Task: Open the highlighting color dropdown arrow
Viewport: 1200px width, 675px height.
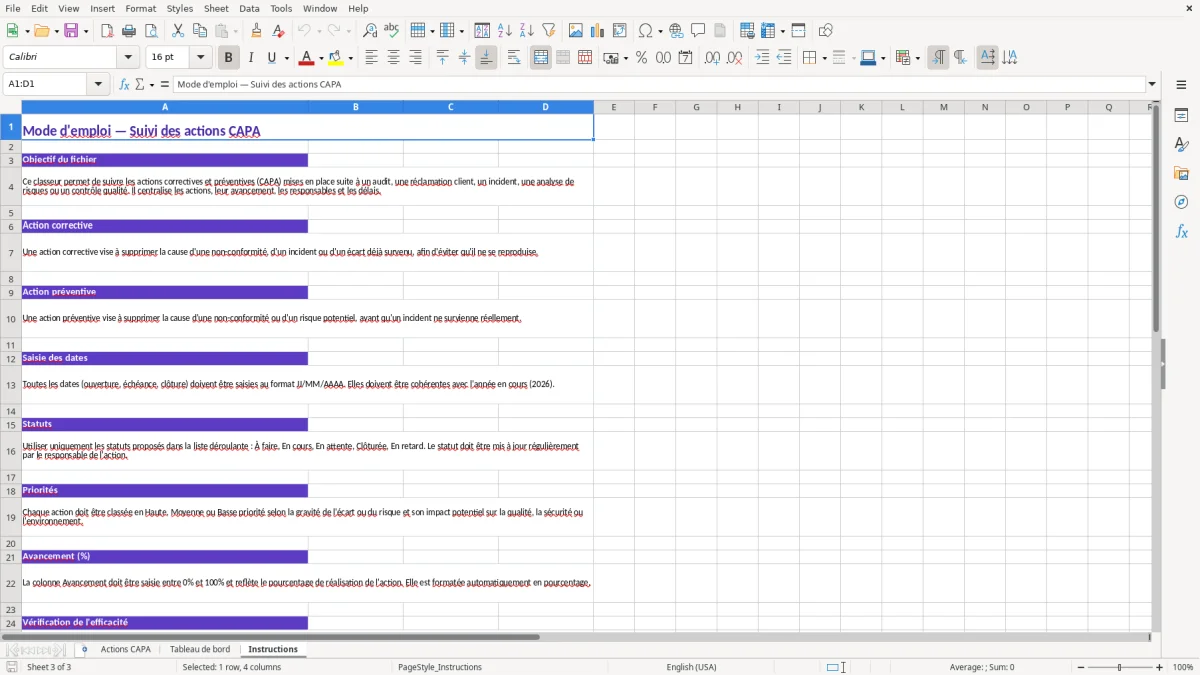Action: coord(350,58)
